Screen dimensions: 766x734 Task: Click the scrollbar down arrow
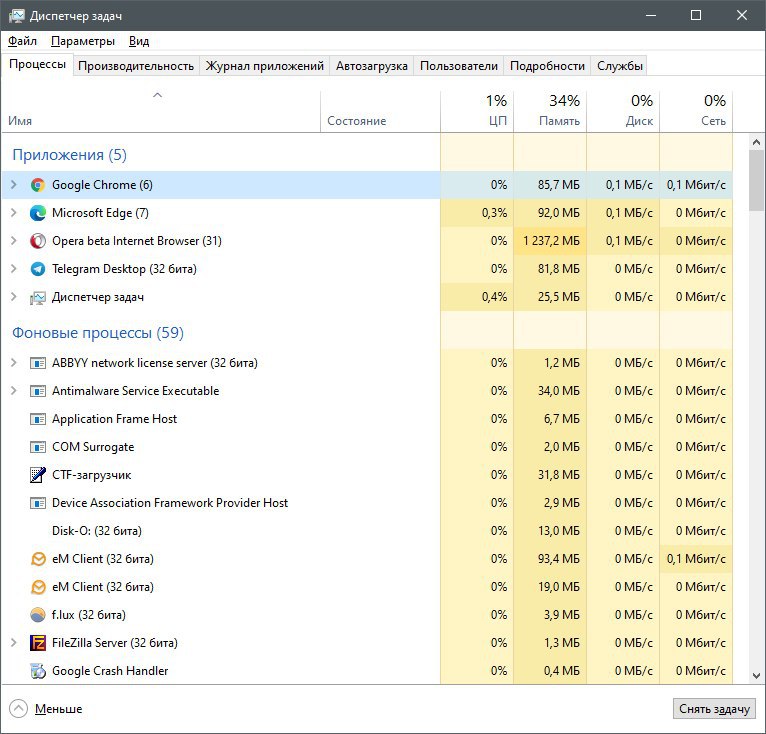[756, 676]
